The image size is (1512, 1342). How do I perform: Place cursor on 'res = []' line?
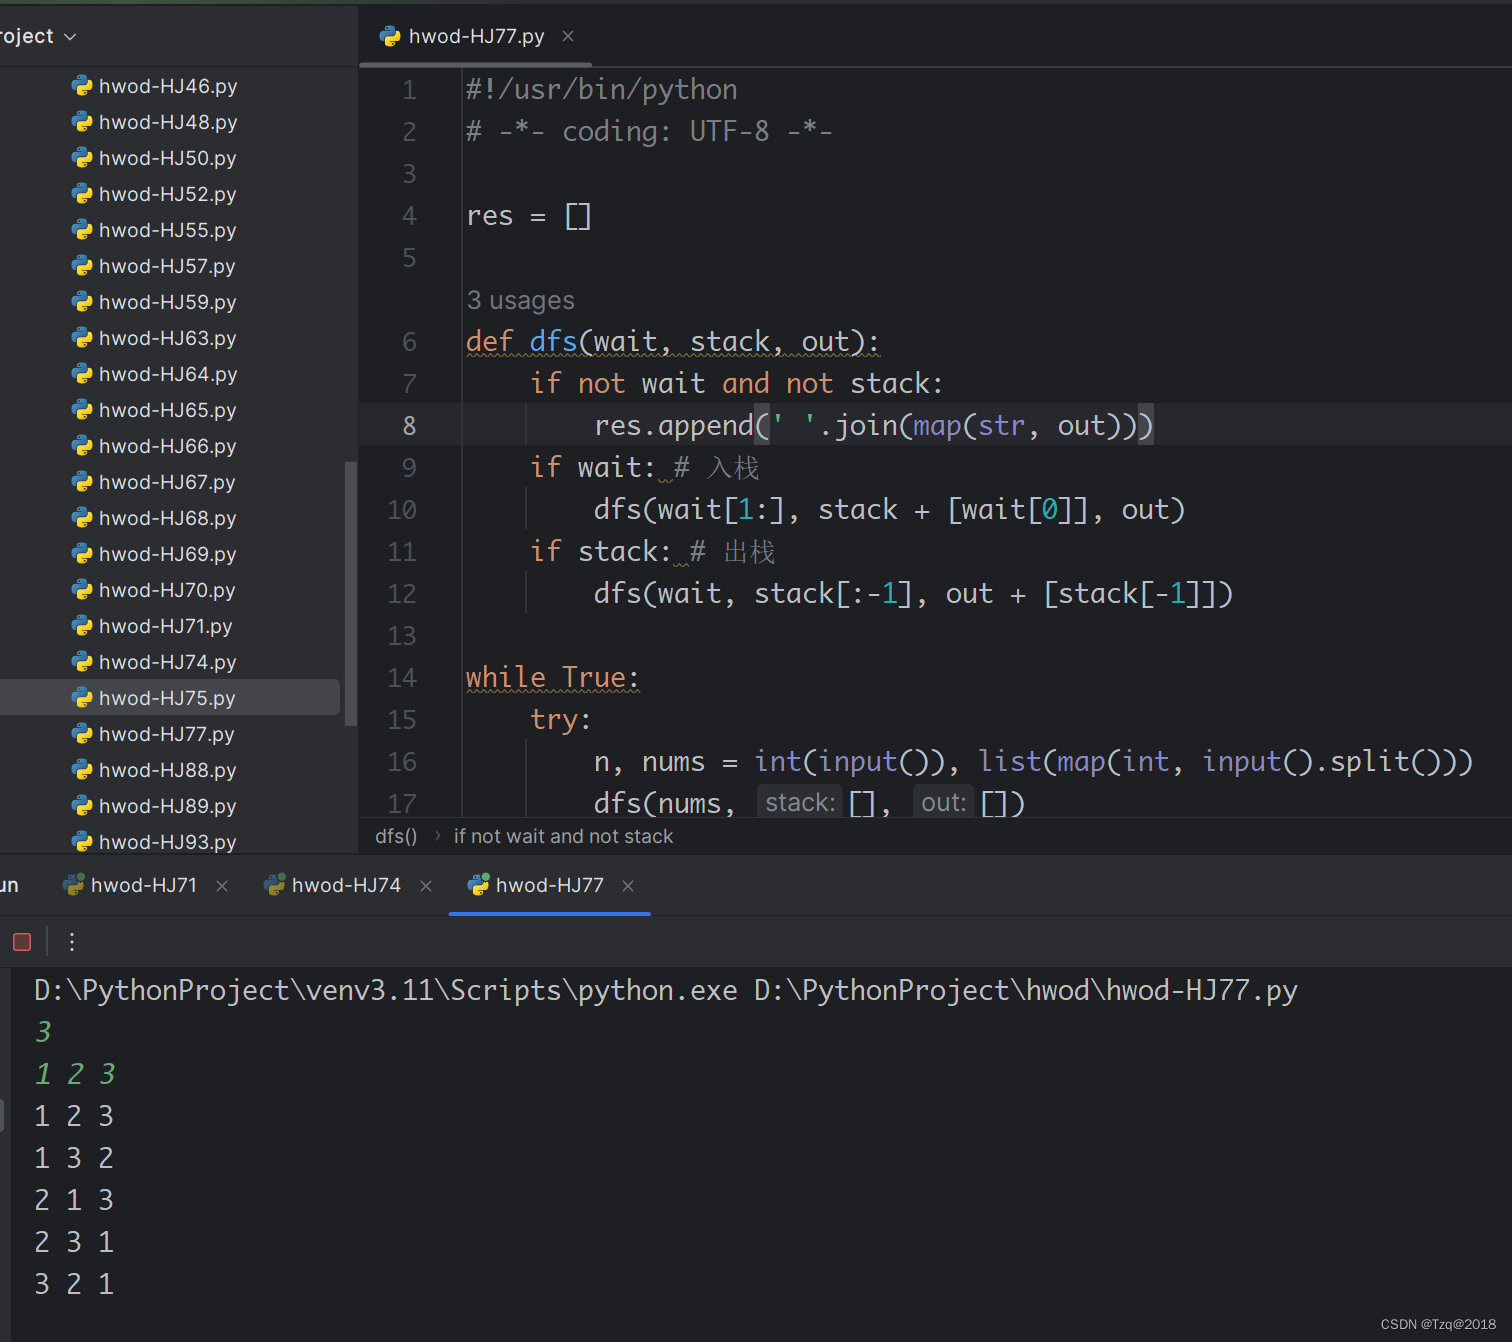tap(529, 216)
